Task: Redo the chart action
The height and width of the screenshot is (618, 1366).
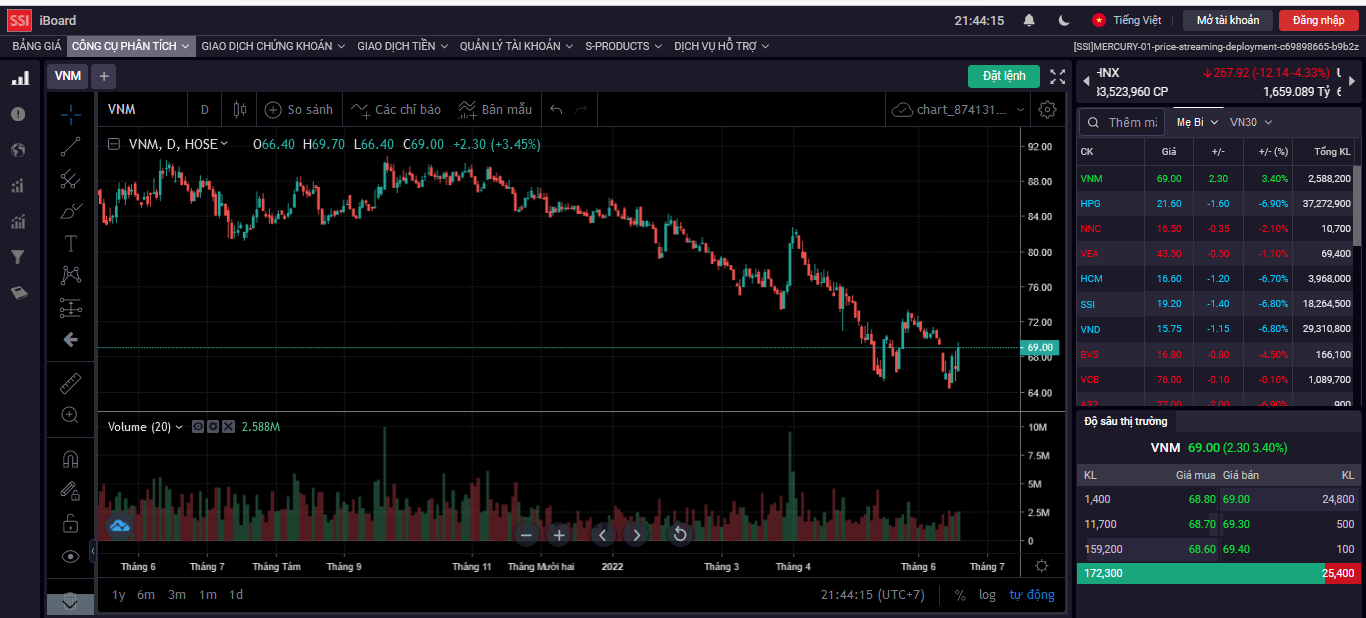Action: (x=581, y=109)
